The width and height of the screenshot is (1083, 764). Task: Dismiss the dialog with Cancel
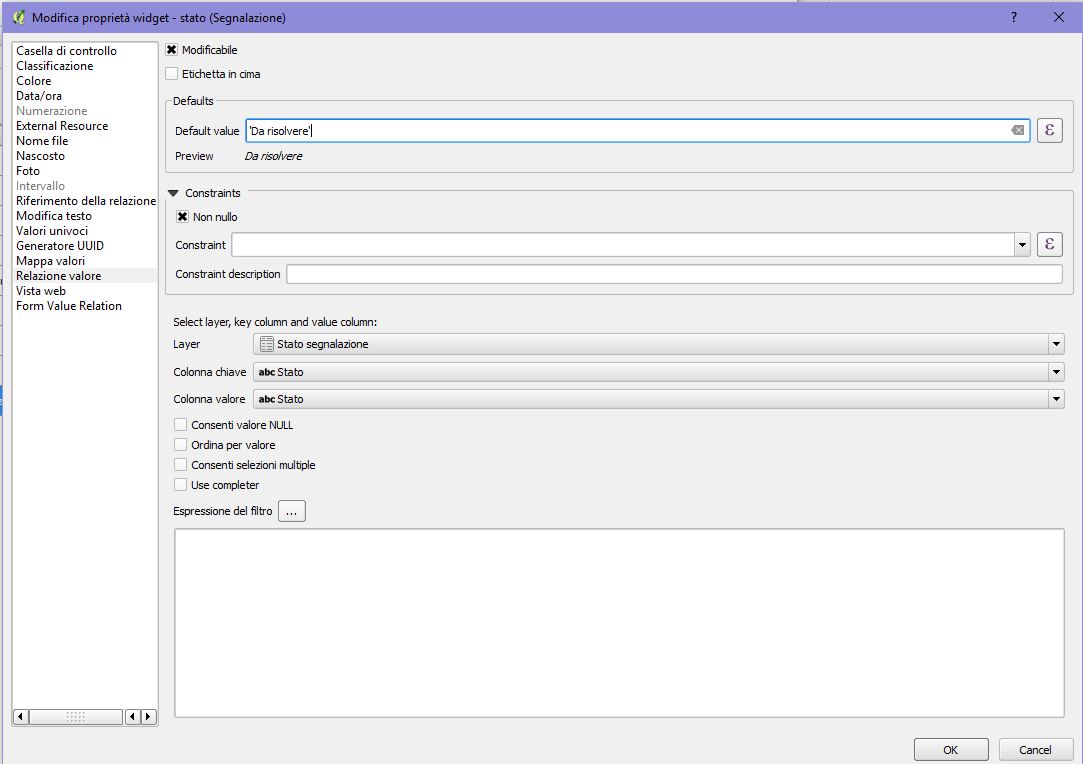click(x=1035, y=749)
